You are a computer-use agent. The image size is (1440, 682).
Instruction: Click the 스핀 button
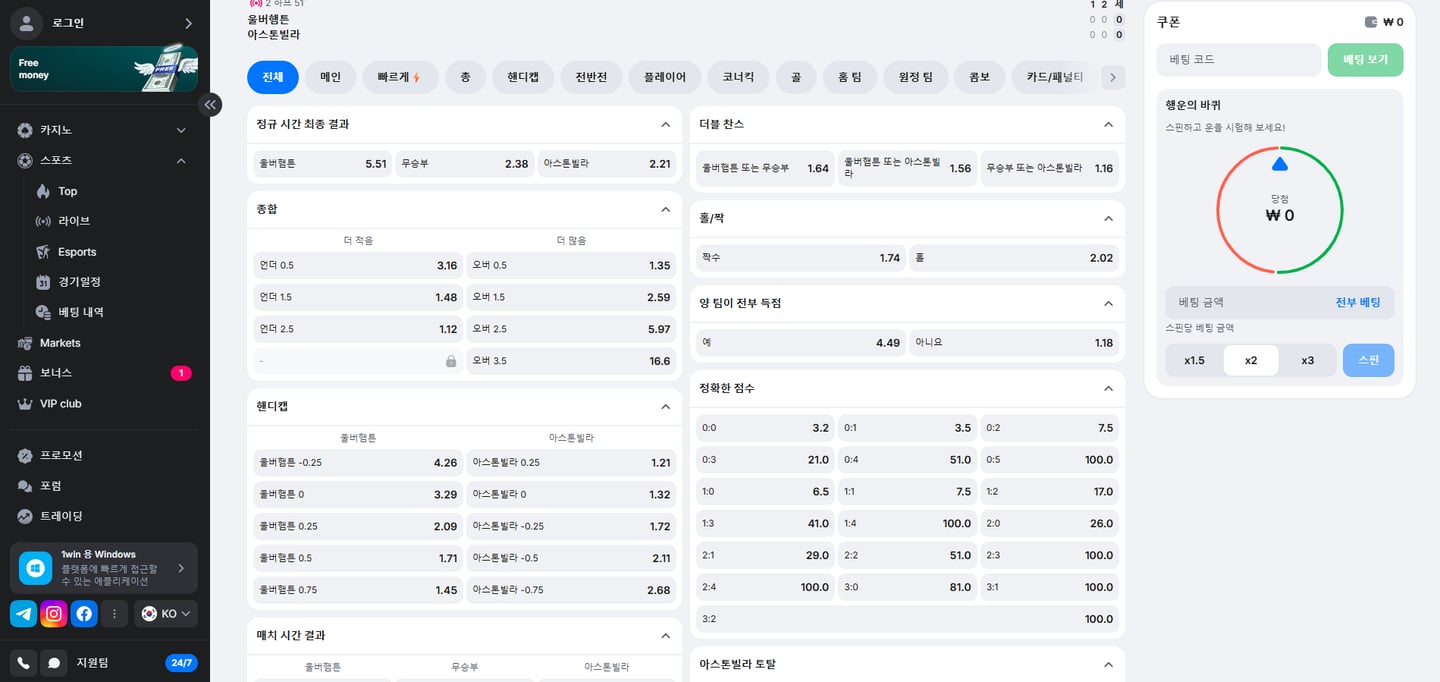[1368, 360]
